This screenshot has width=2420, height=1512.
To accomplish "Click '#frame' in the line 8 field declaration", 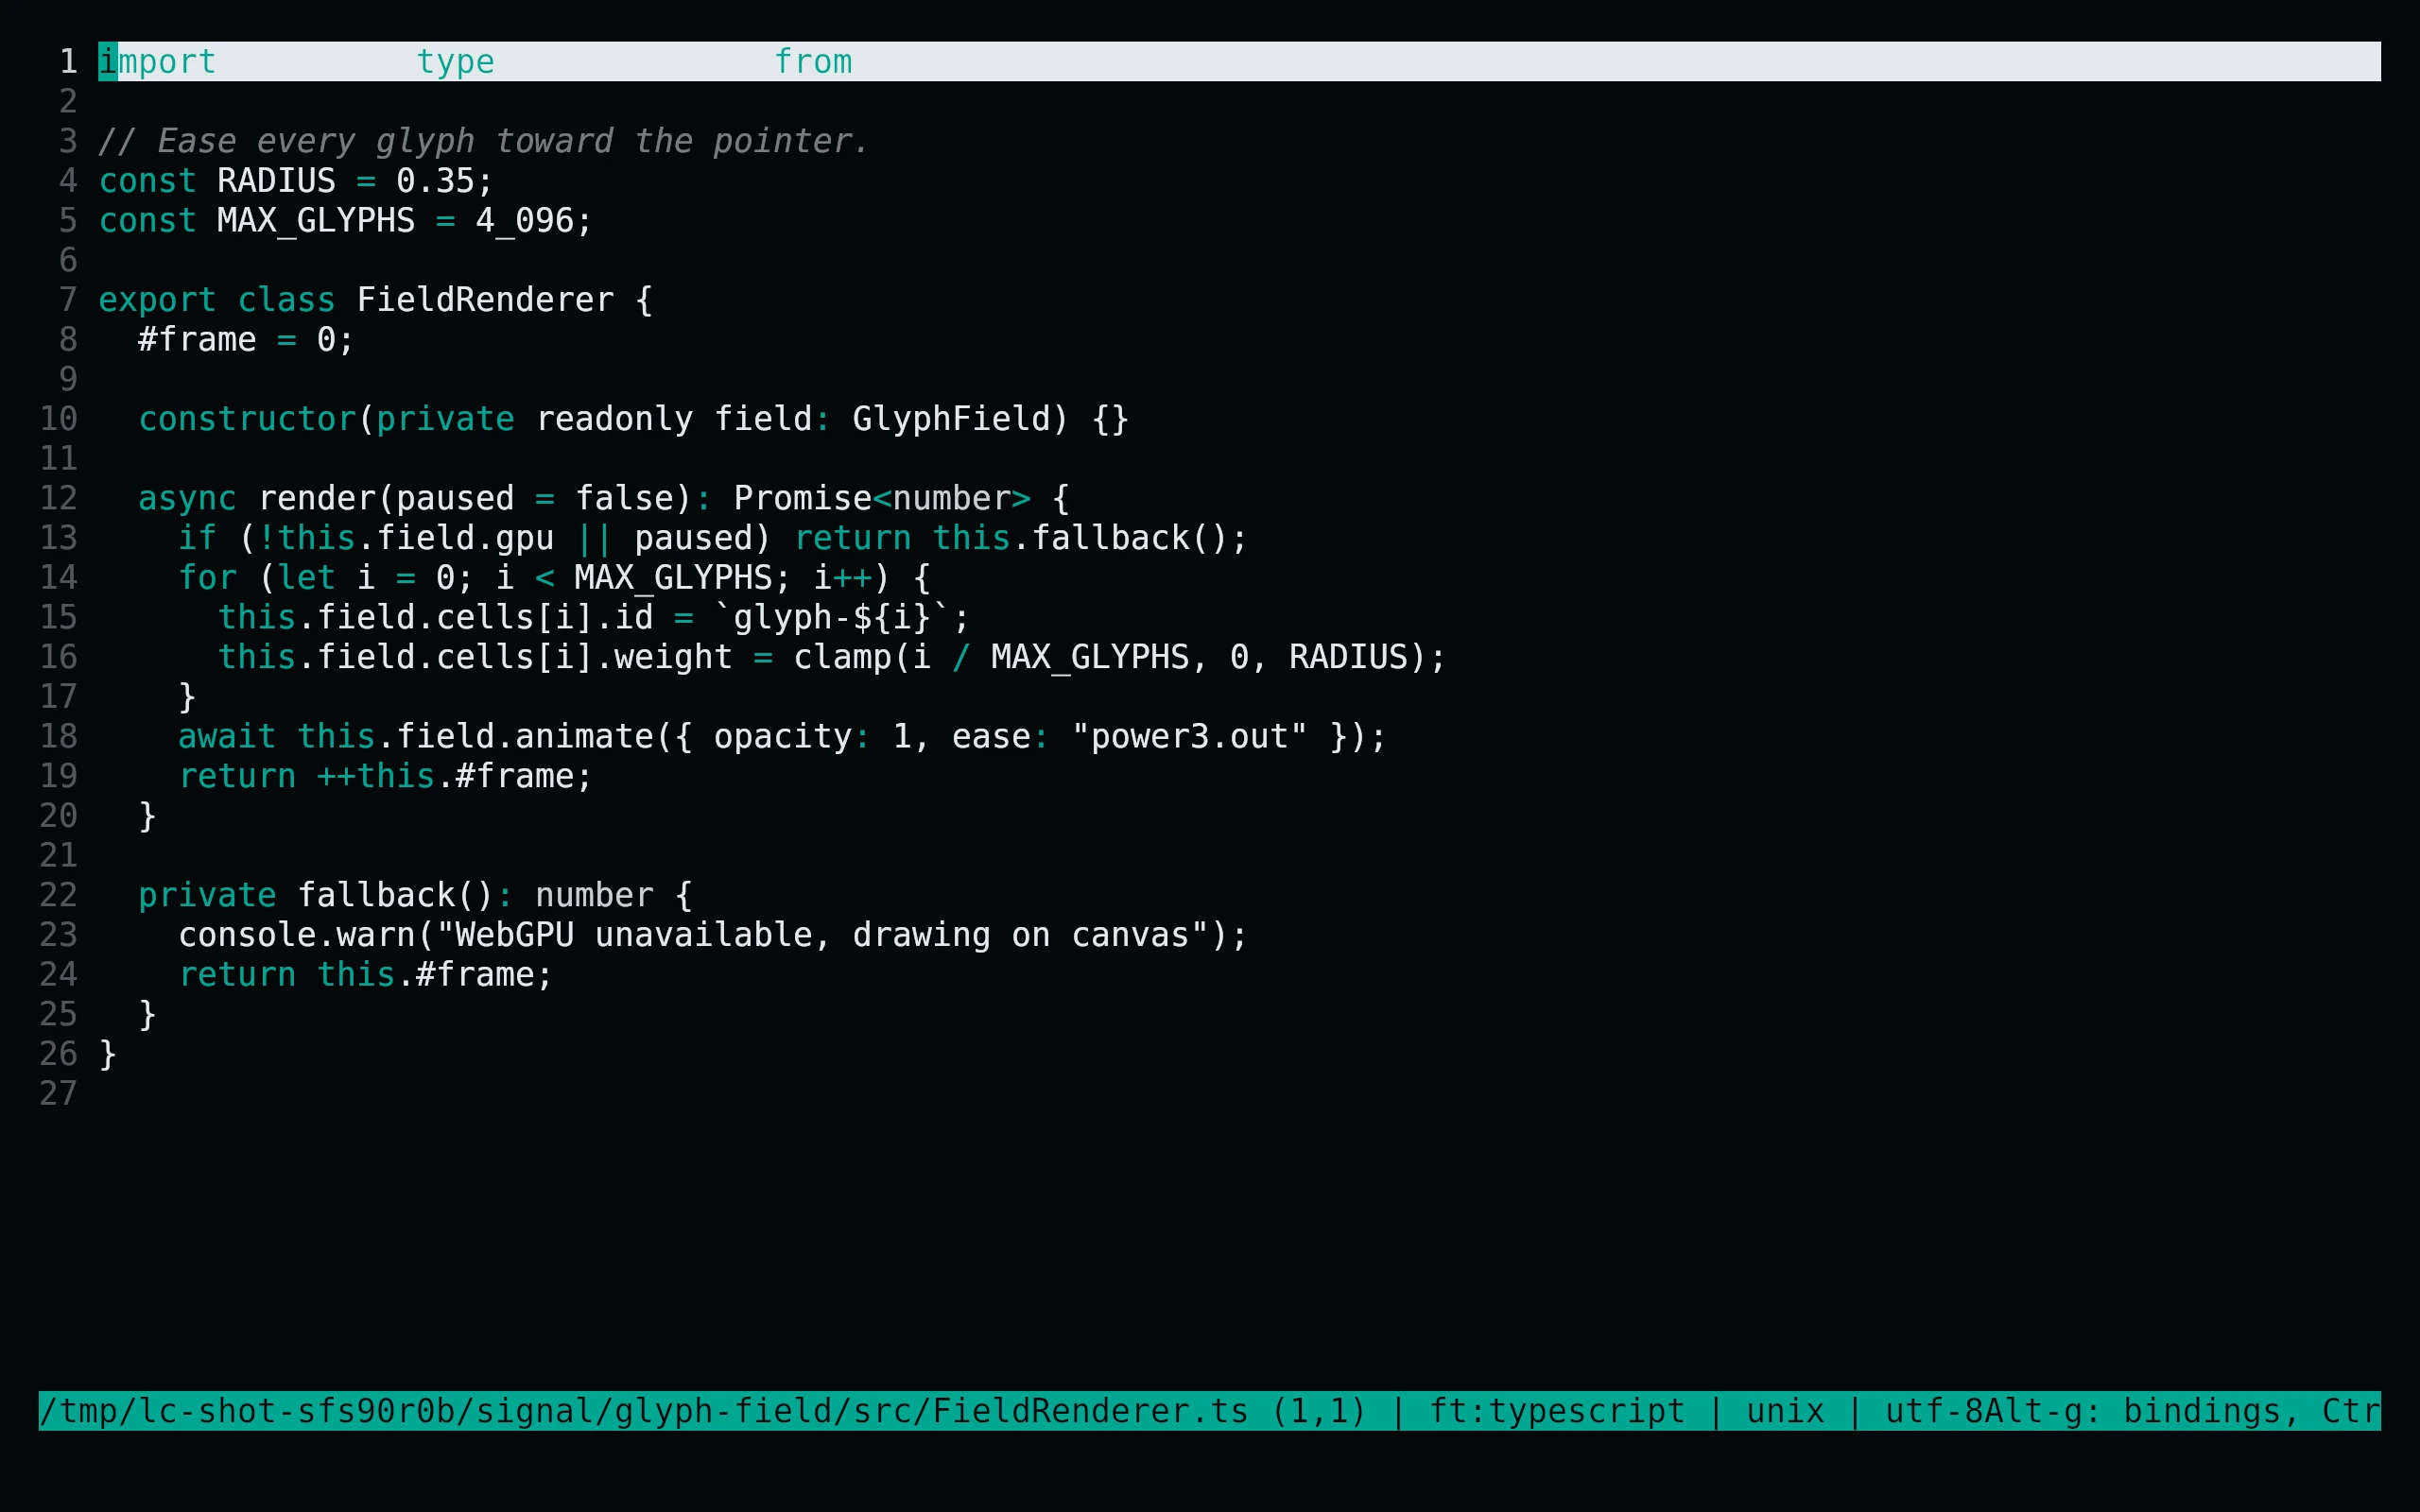I will tap(197, 340).
